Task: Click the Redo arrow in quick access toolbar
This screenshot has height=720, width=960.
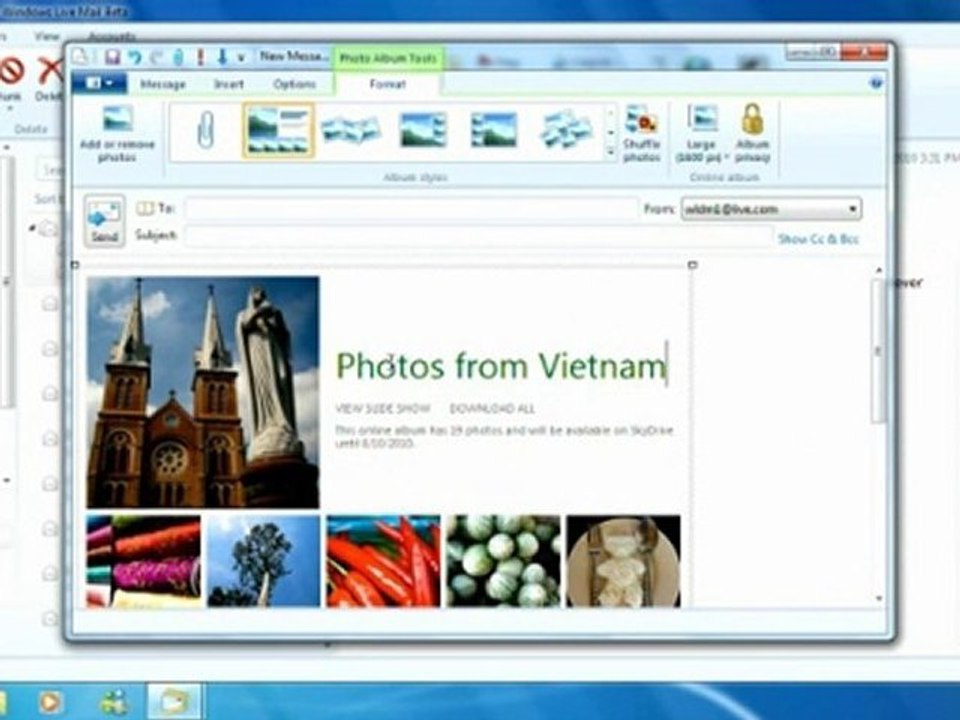Action: (x=156, y=57)
